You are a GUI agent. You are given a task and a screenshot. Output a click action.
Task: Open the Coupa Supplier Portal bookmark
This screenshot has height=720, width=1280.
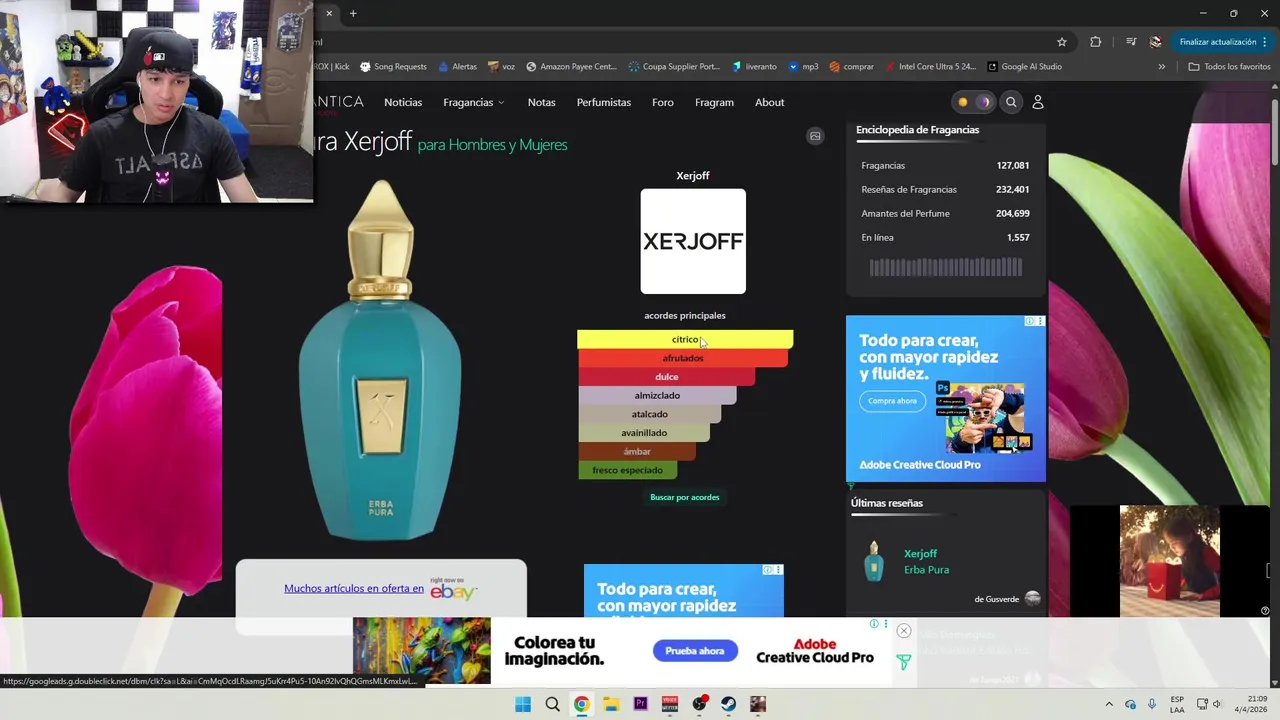point(674,67)
